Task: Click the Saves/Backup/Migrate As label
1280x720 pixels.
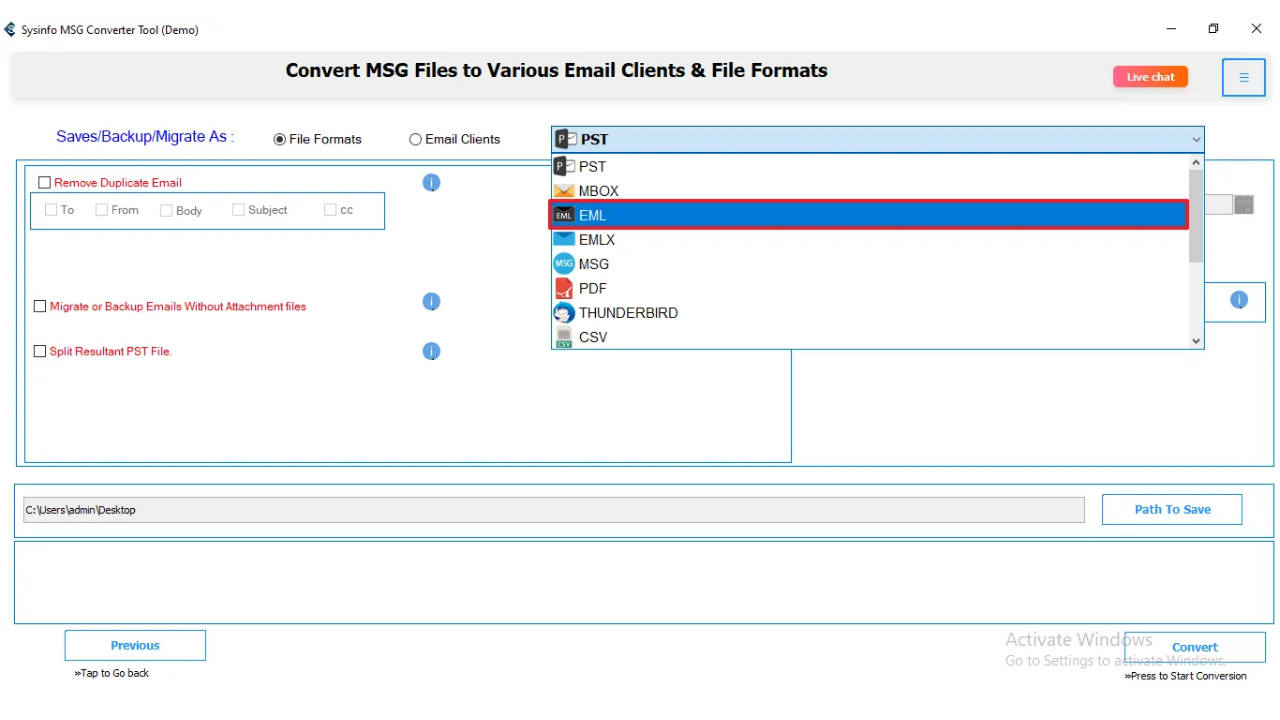Action: click(145, 137)
